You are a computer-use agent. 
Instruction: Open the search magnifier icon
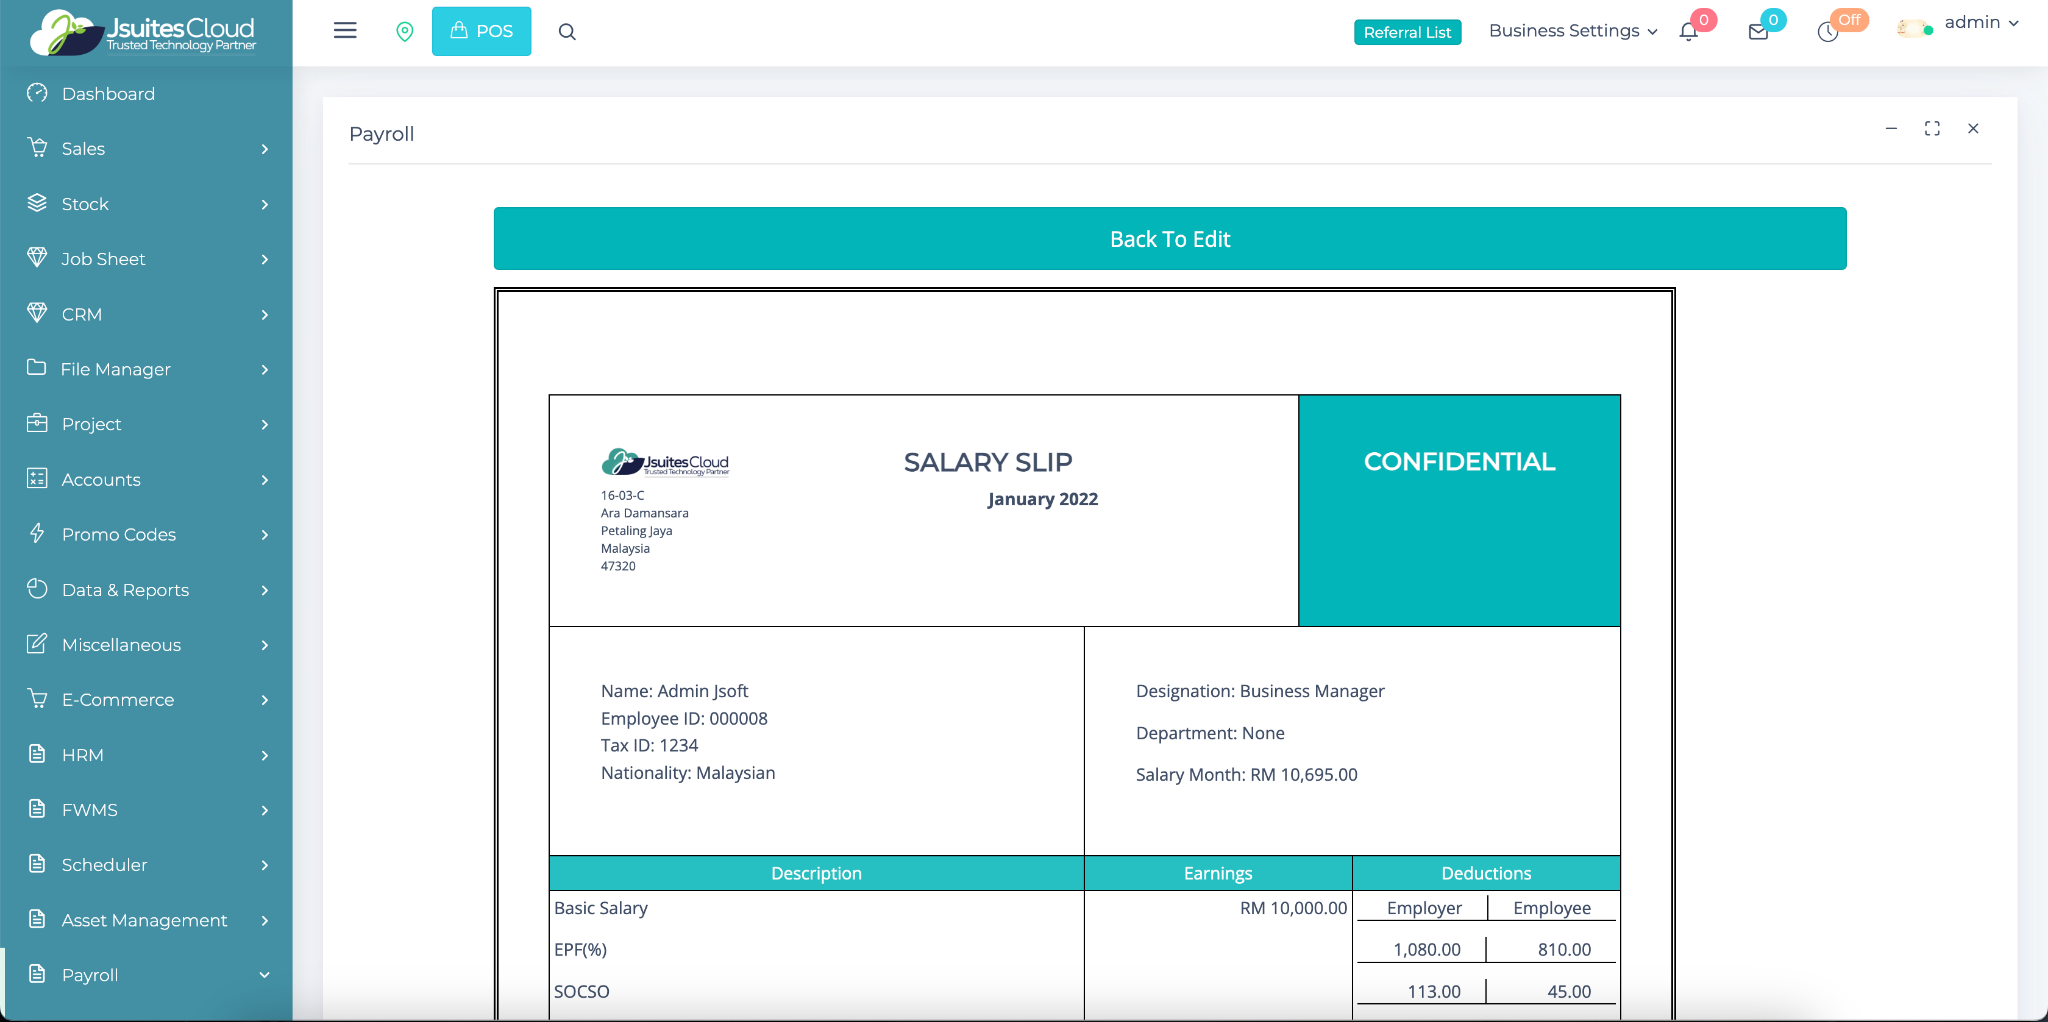[567, 32]
